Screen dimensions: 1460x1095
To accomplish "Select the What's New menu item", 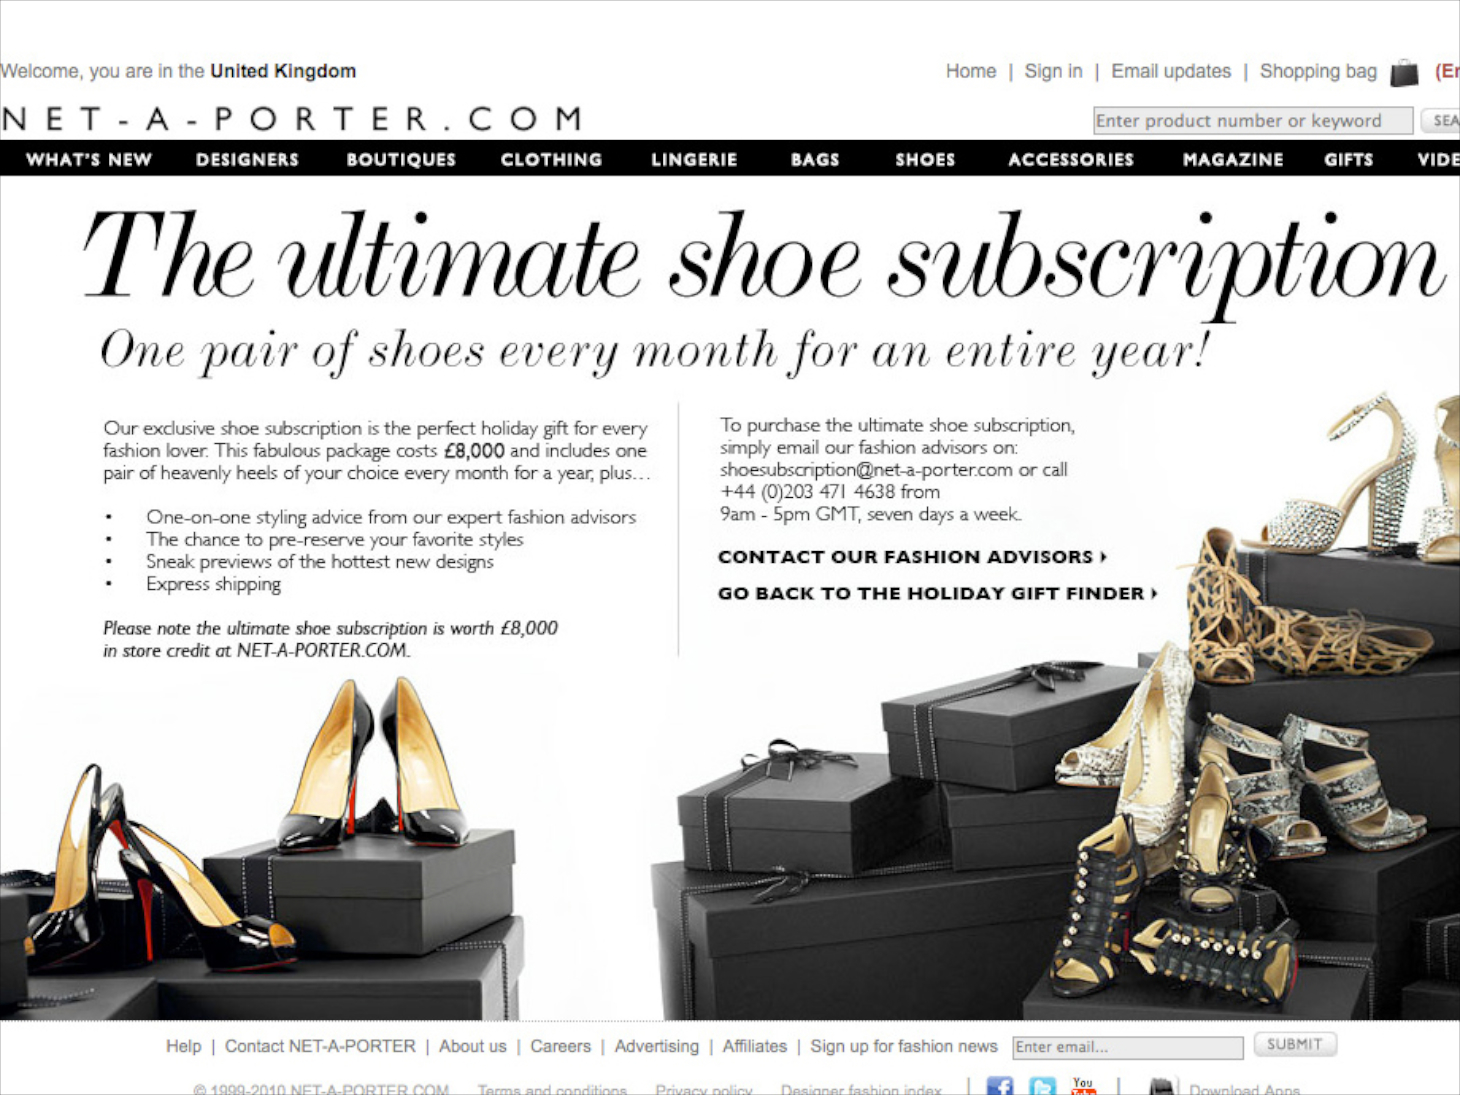I will pyautogui.click(x=89, y=159).
